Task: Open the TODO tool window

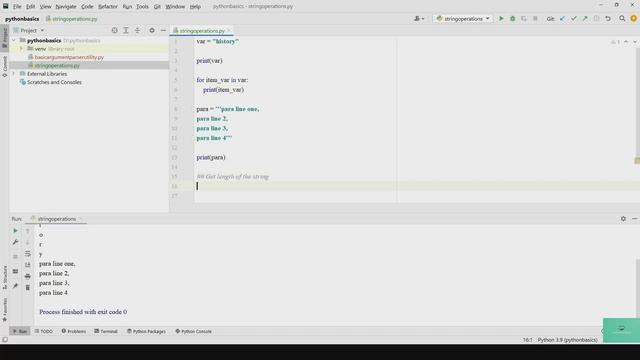Action: [x=44, y=331]
